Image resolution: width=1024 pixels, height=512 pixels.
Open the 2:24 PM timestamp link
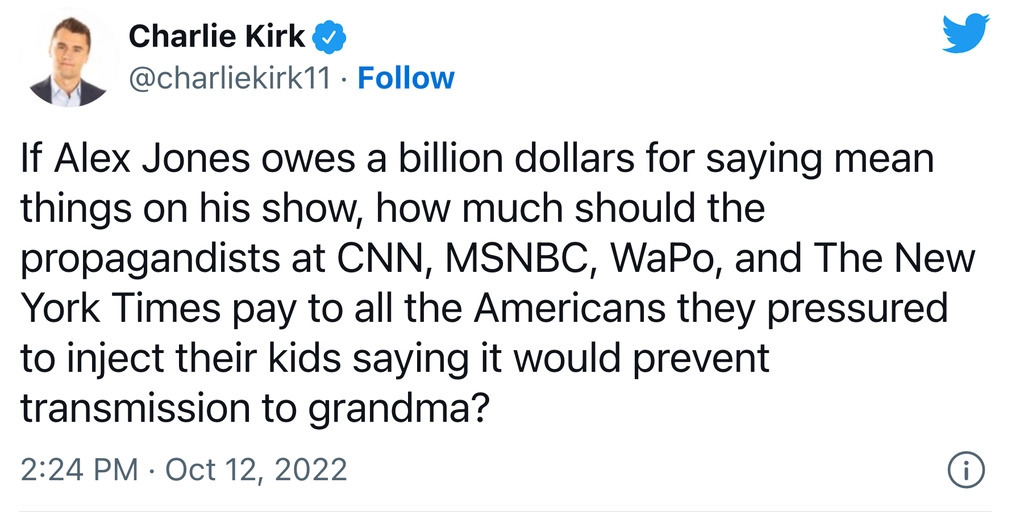coord(80,470)
